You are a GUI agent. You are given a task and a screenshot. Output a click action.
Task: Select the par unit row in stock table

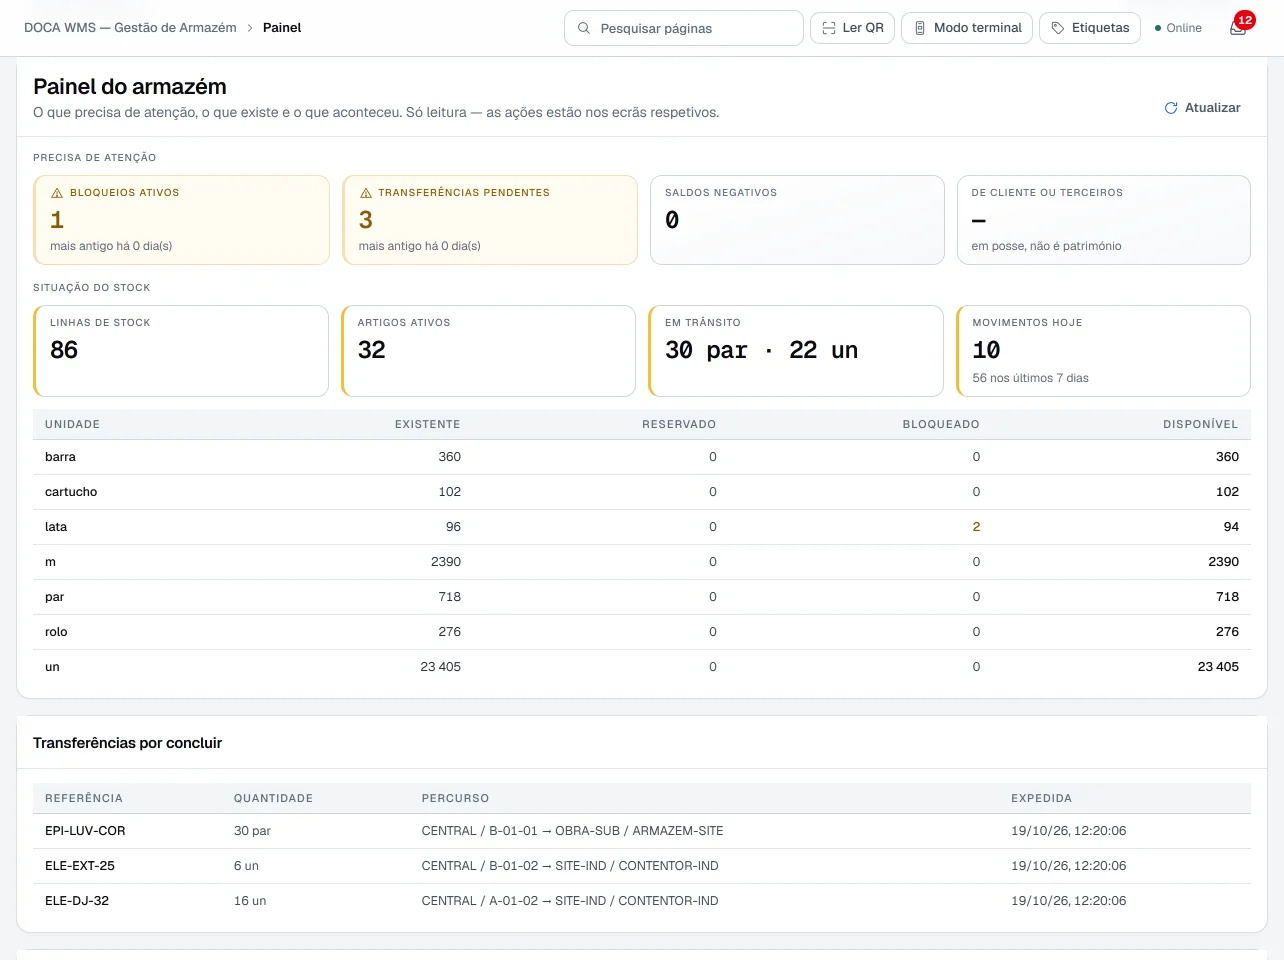pyautogui.click(x=642, y=597)
